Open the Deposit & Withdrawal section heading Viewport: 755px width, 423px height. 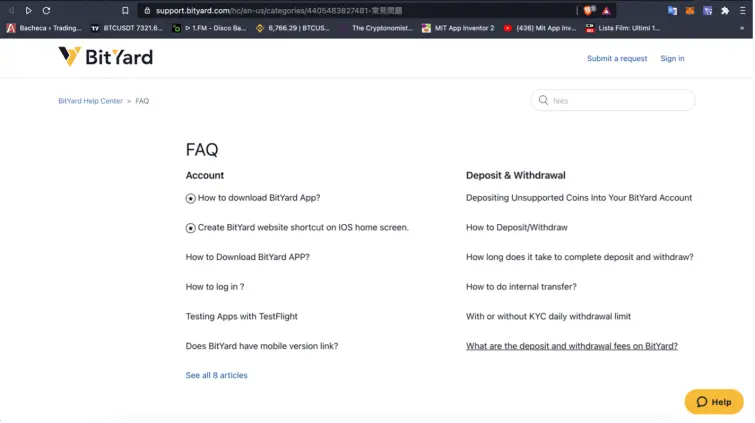click(x=516, y=175)
